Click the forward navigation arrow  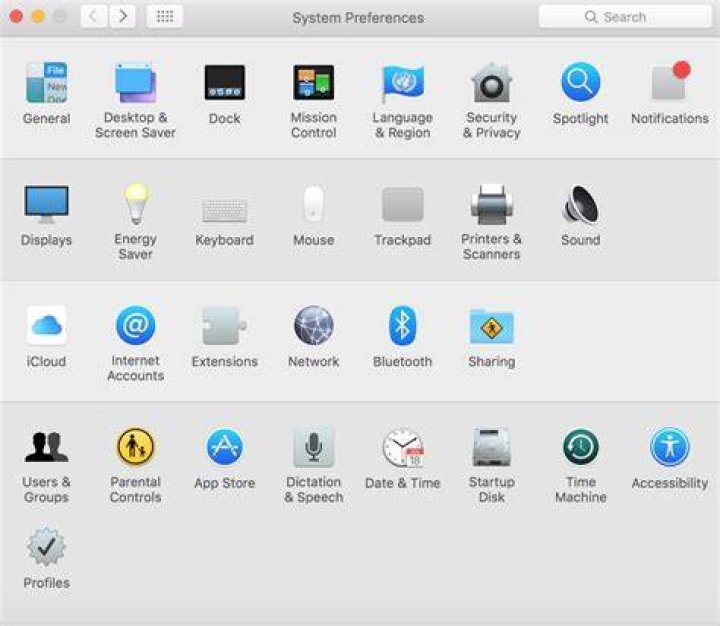tap(123, 17)
